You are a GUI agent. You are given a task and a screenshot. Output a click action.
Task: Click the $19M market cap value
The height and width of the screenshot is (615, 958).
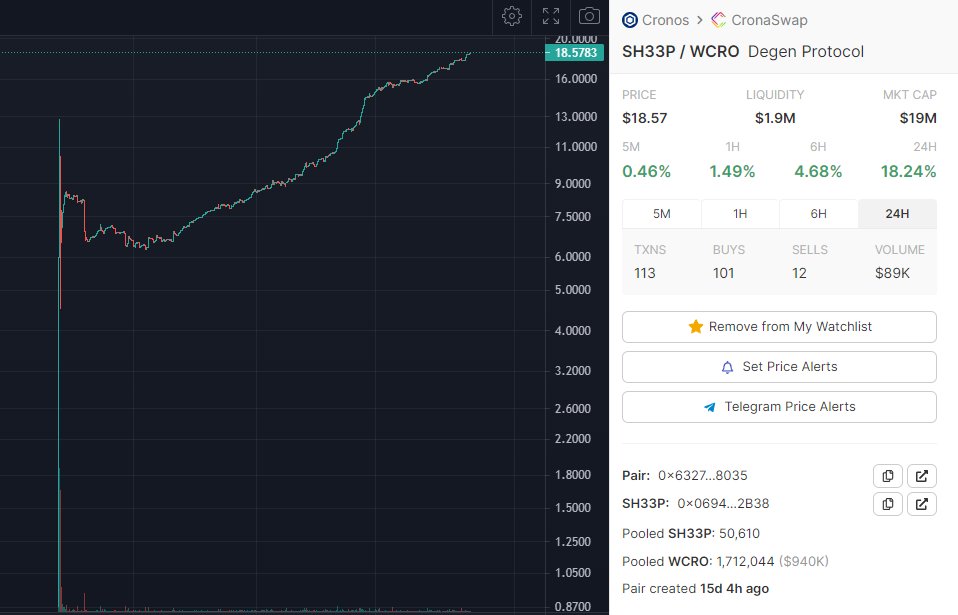[918, 118]
